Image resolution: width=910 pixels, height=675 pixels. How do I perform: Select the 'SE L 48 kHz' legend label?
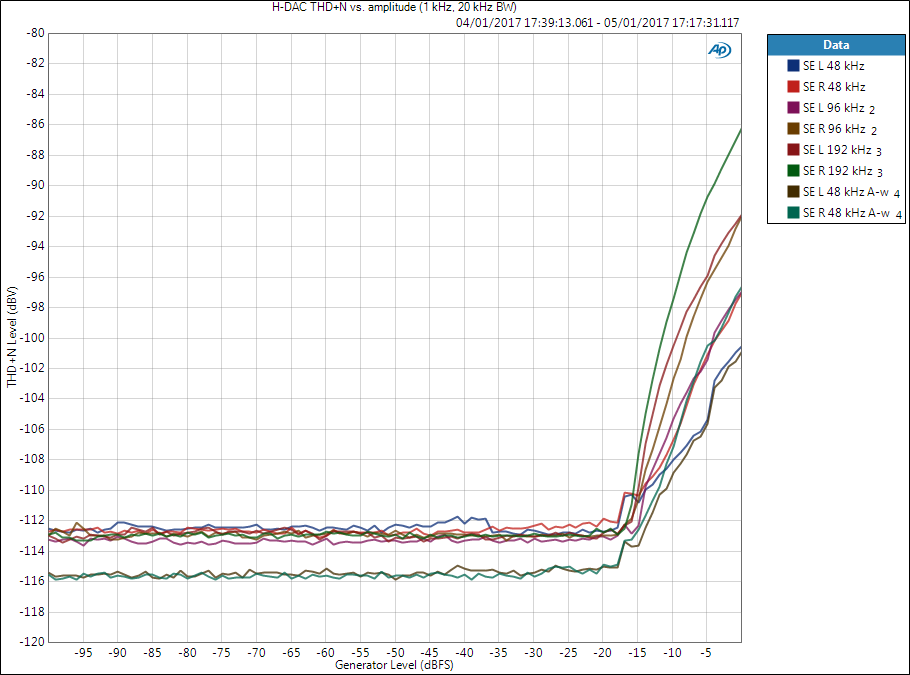click(833, 66)
